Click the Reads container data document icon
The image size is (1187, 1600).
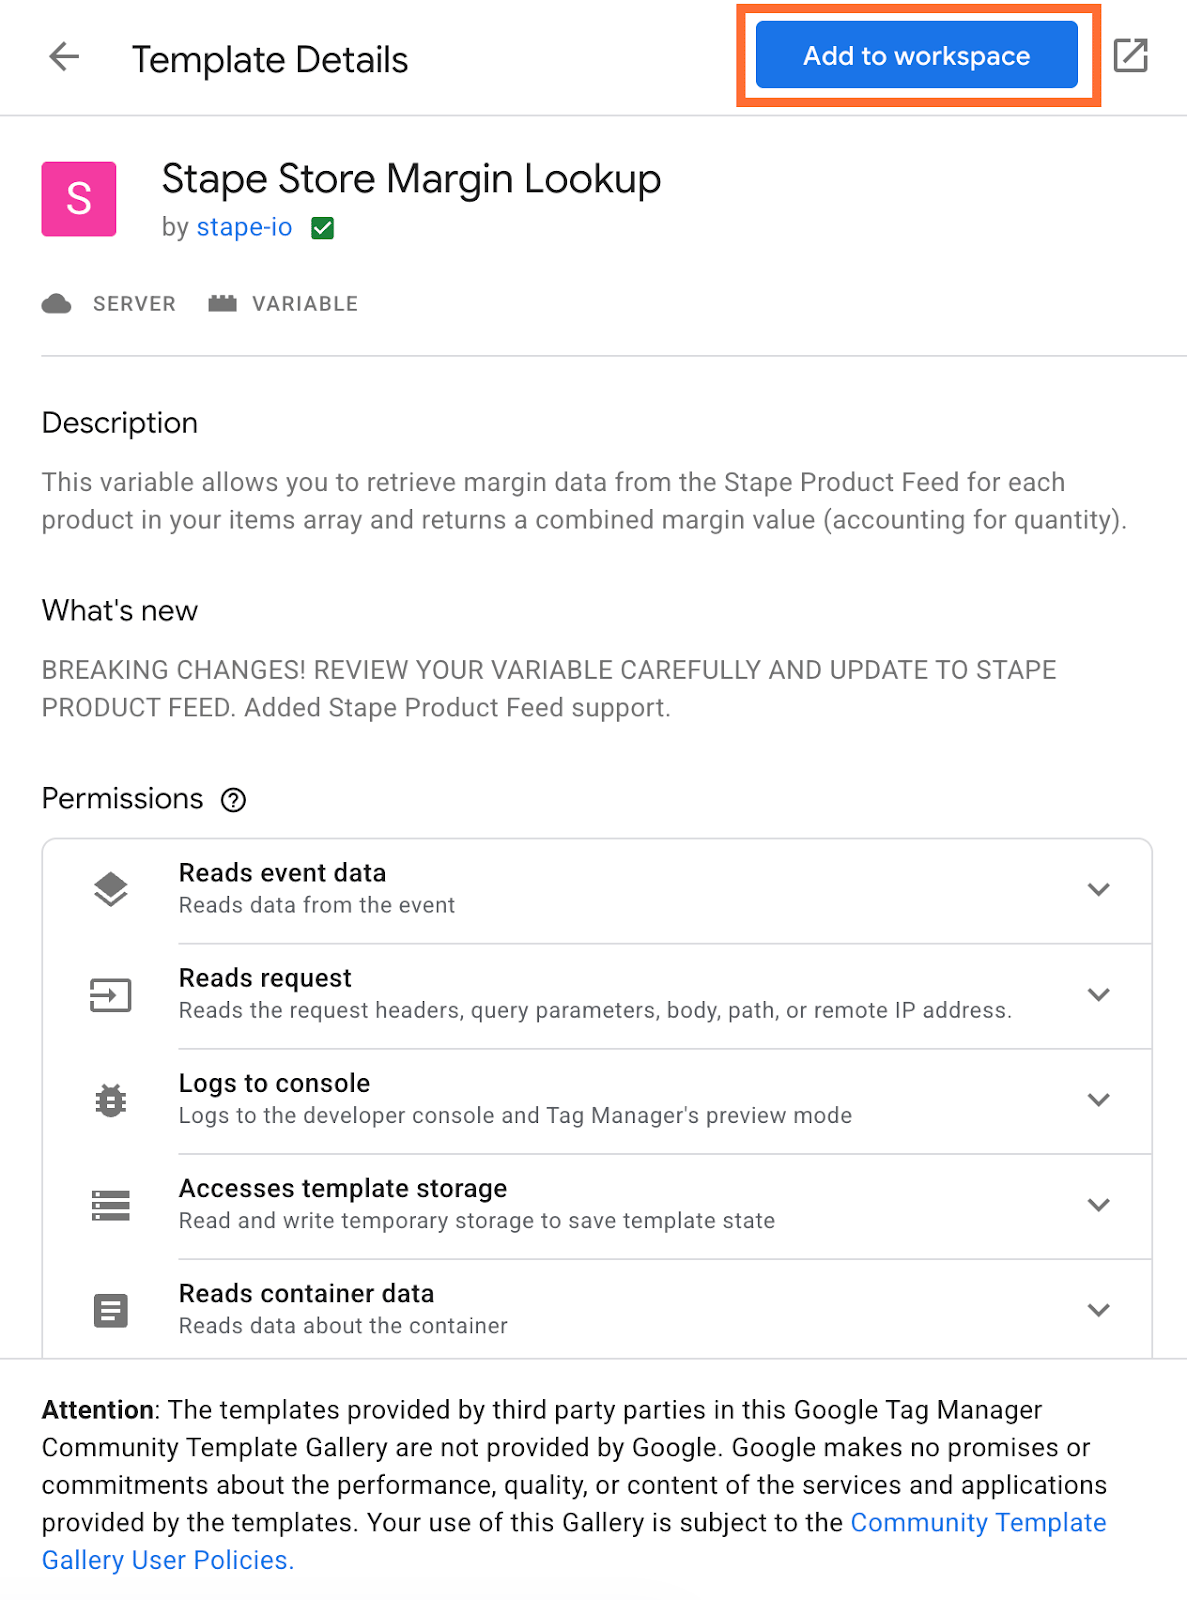pos(111,1310)
